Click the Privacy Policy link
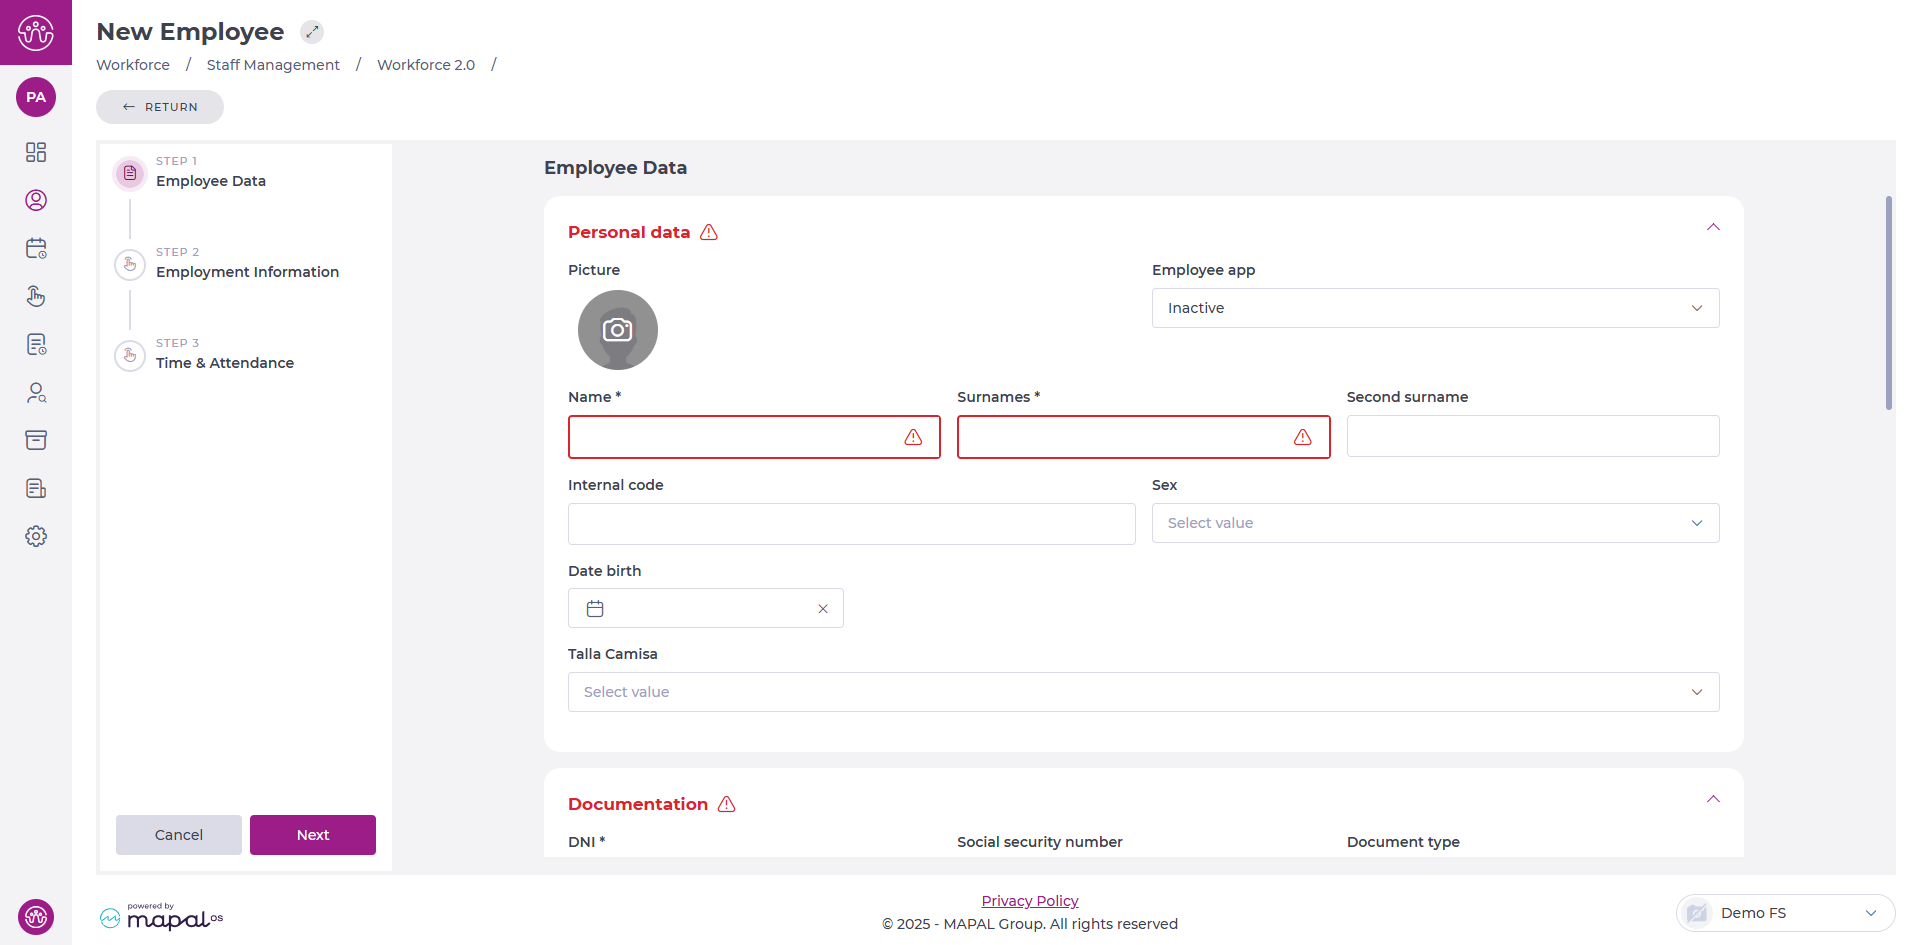 click(x=1029, y=901)
